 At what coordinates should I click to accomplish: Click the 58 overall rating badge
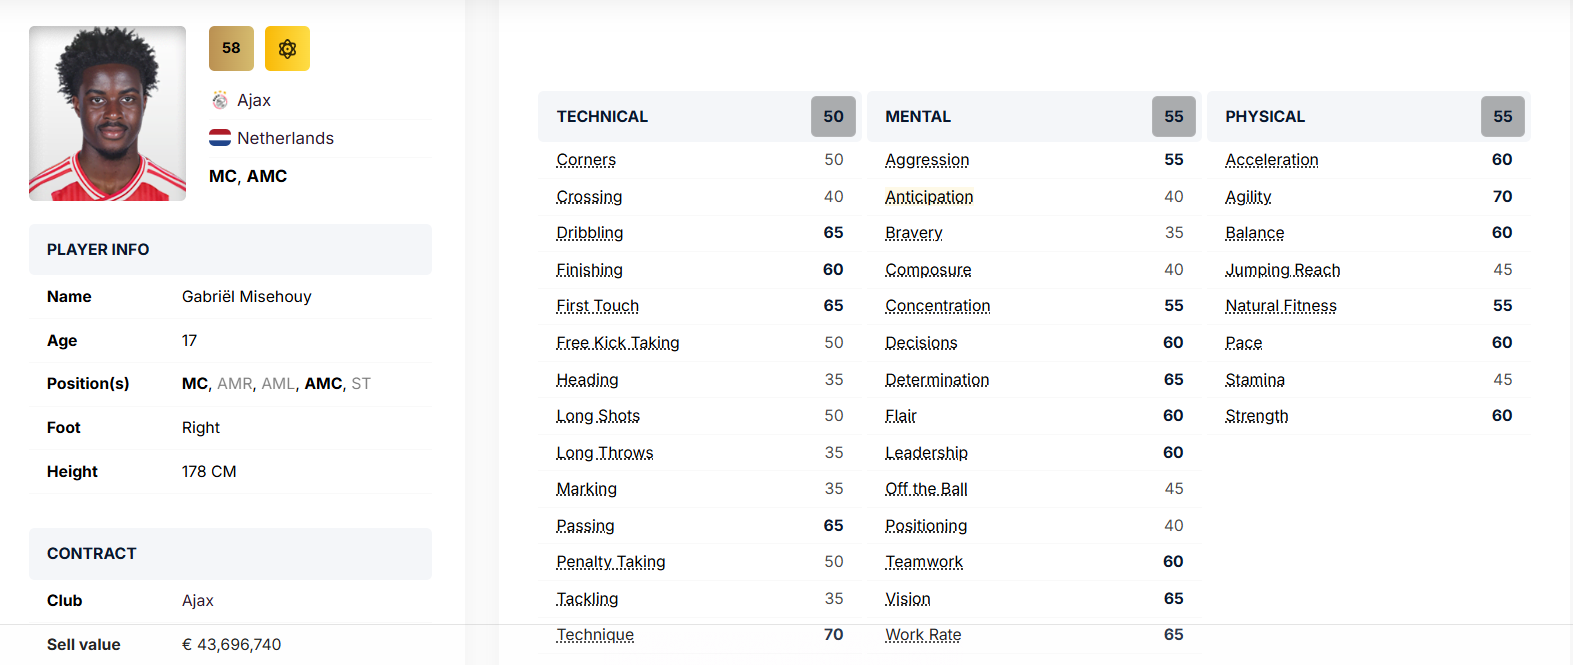231,48
